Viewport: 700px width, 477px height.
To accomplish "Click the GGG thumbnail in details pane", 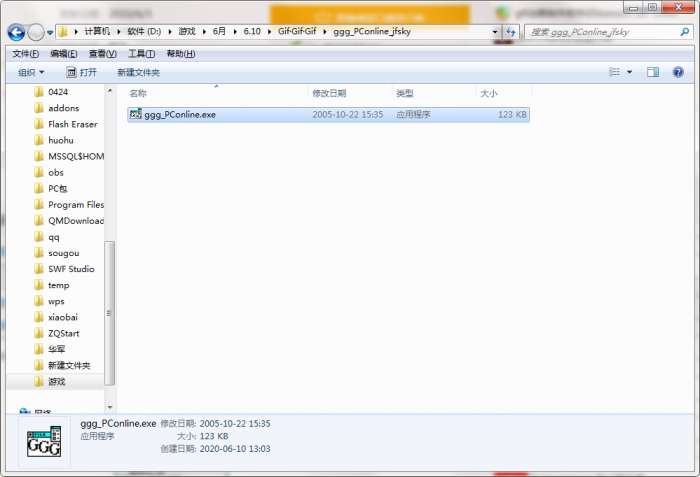I will coord(44,442).
